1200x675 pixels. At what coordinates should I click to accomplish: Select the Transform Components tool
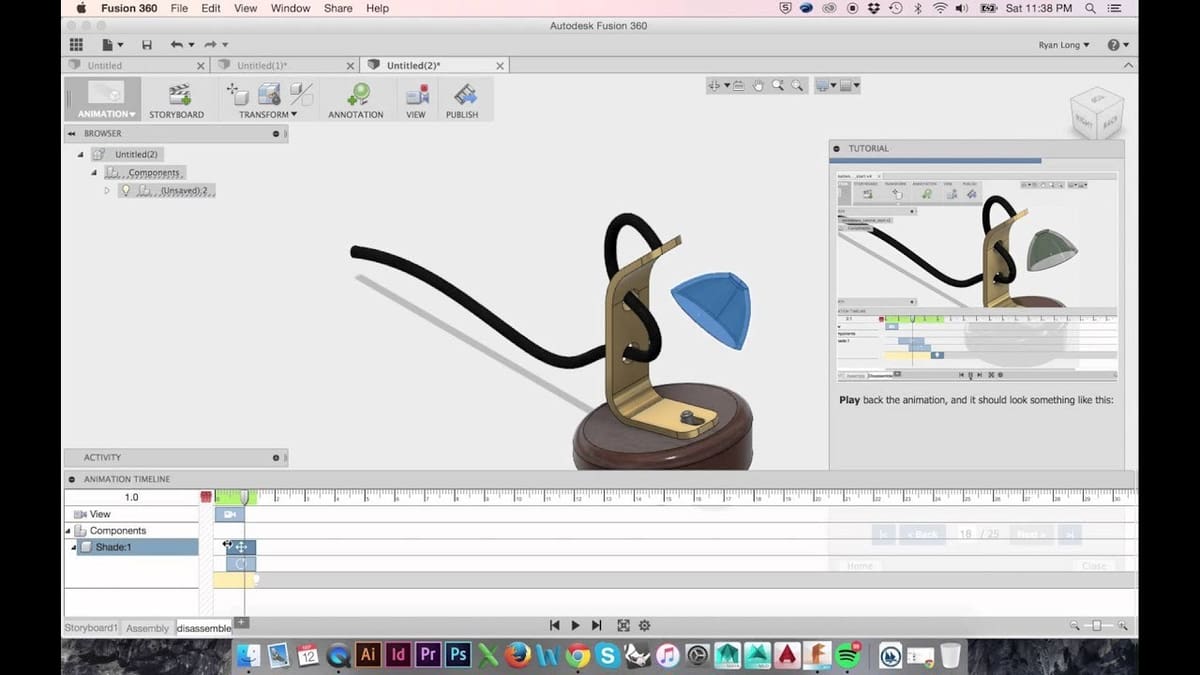pos(238,94)
